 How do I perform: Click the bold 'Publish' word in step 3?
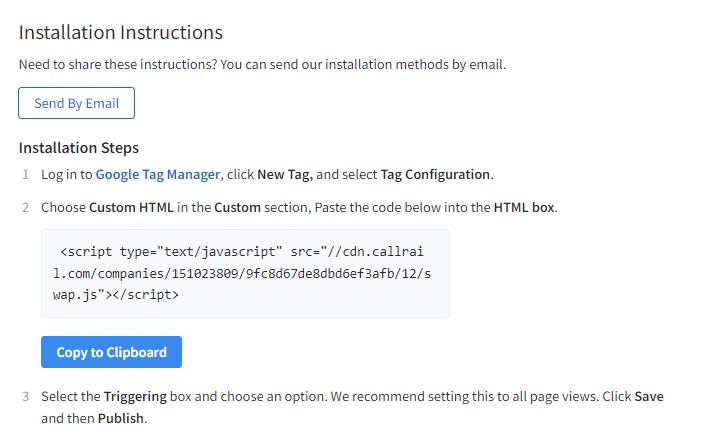(x=121, y=419)
